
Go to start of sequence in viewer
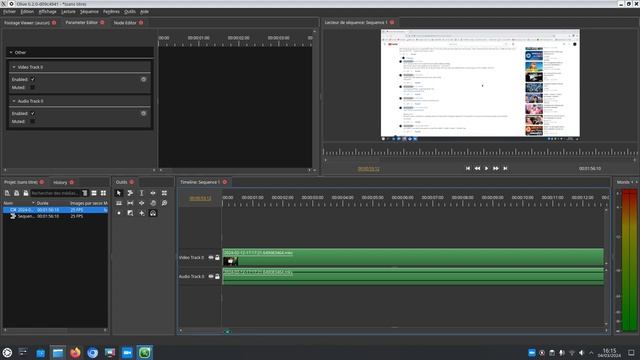[x=468, y=168]
